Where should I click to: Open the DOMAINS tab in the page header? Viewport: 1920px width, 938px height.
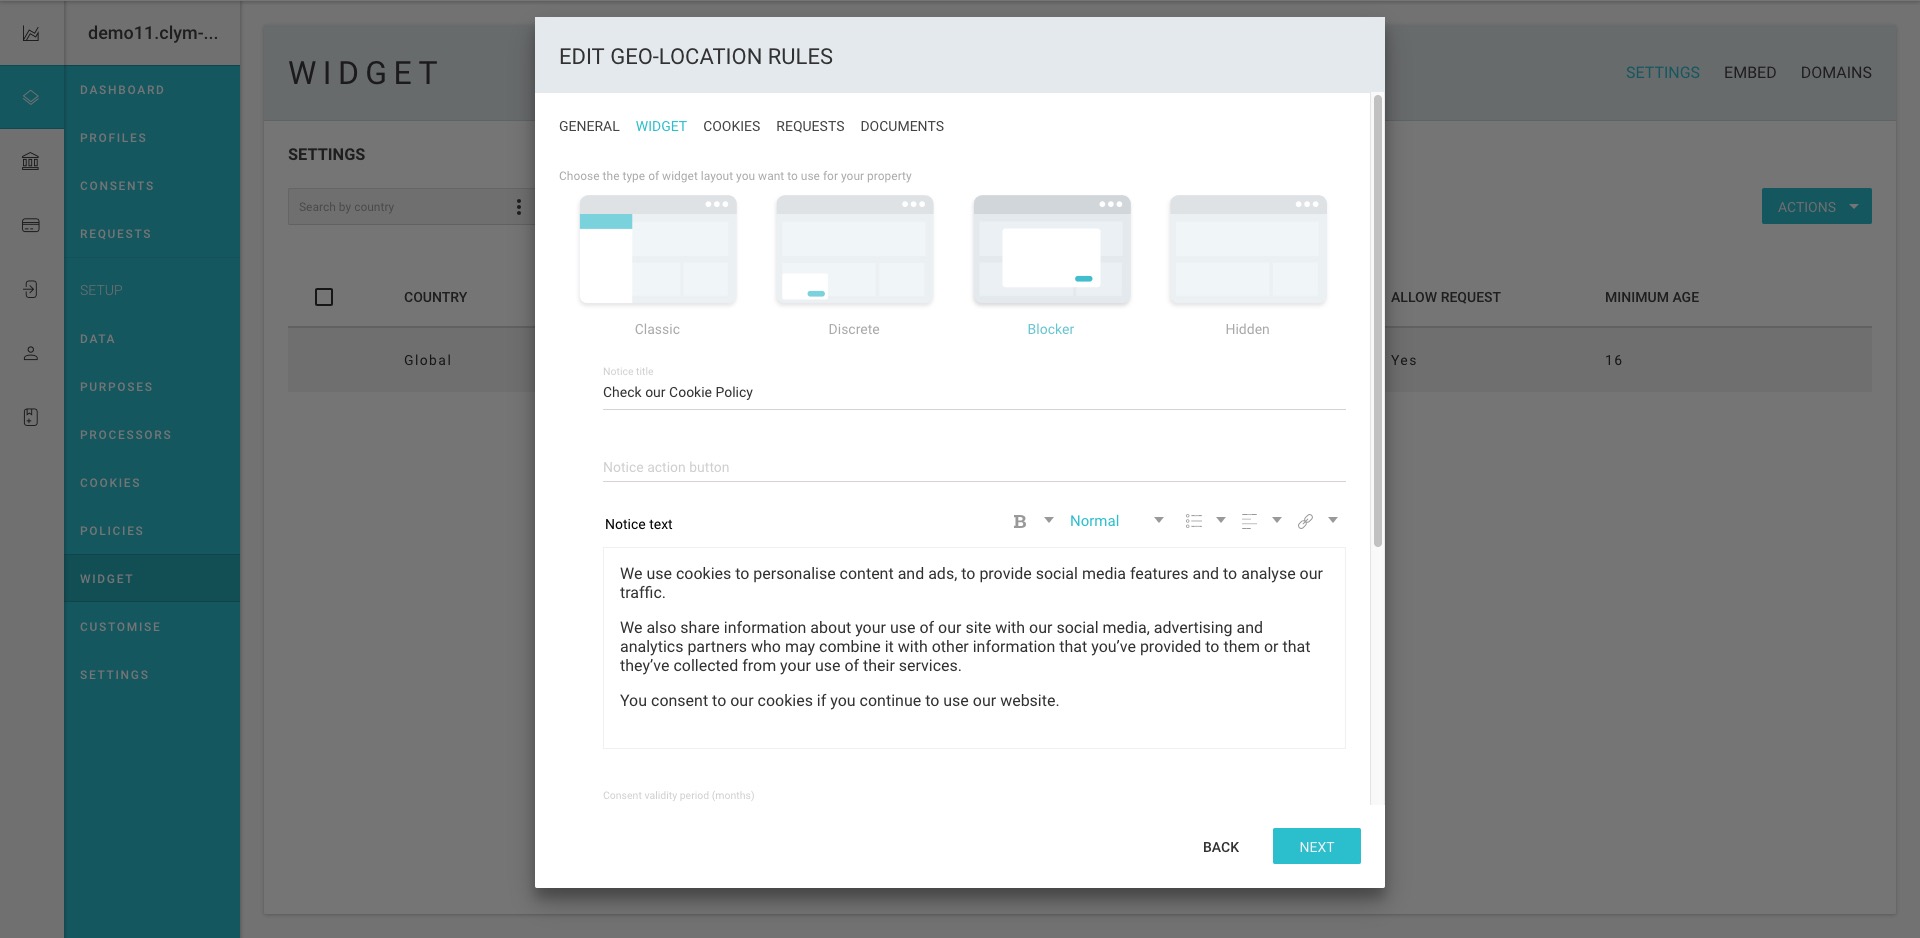pos(1836,73)
